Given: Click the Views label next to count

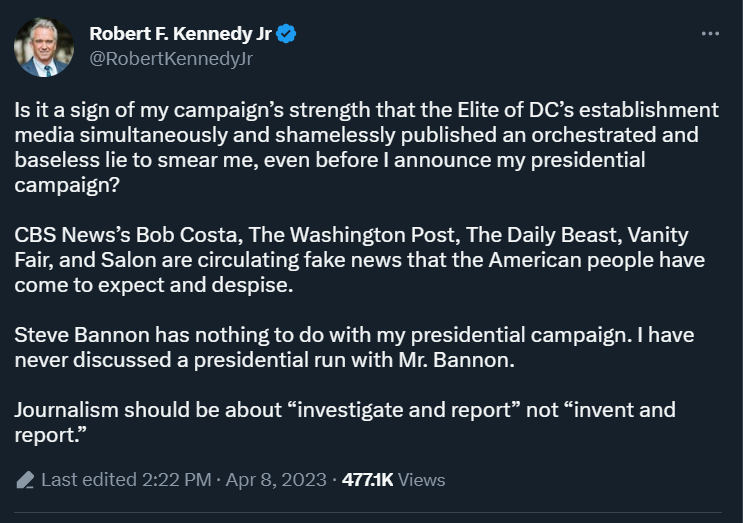Looking at the screenshot, I should tap(421, 480).
